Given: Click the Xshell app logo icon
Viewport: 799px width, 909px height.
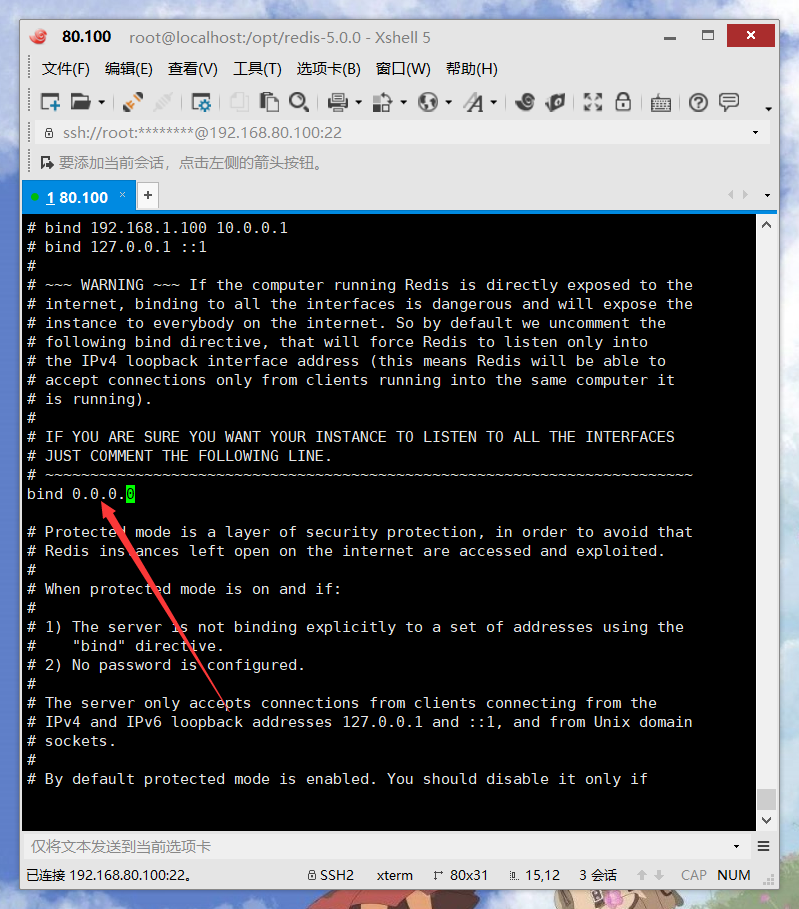Looking at the screenshot, I should pos(38,37).
